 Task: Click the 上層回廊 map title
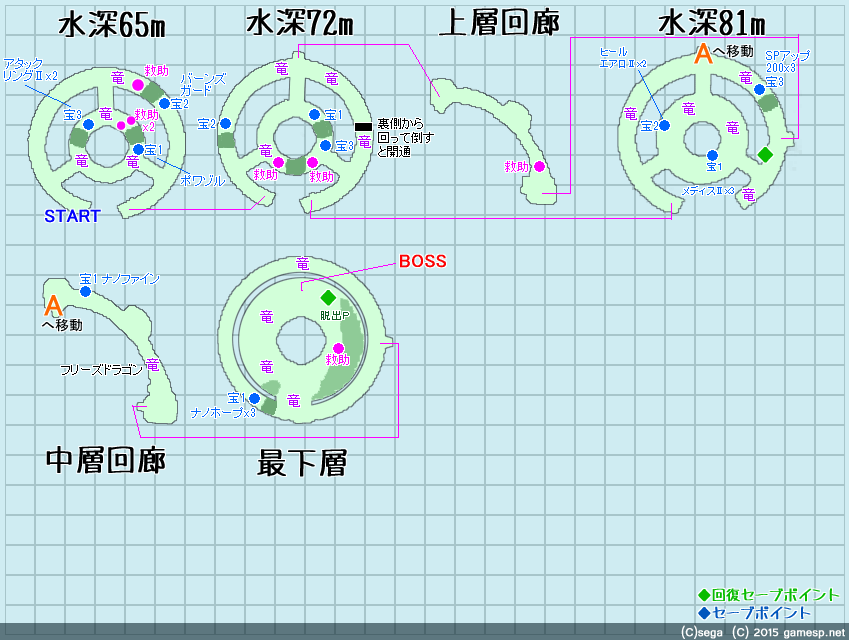(x=499, y=23)
